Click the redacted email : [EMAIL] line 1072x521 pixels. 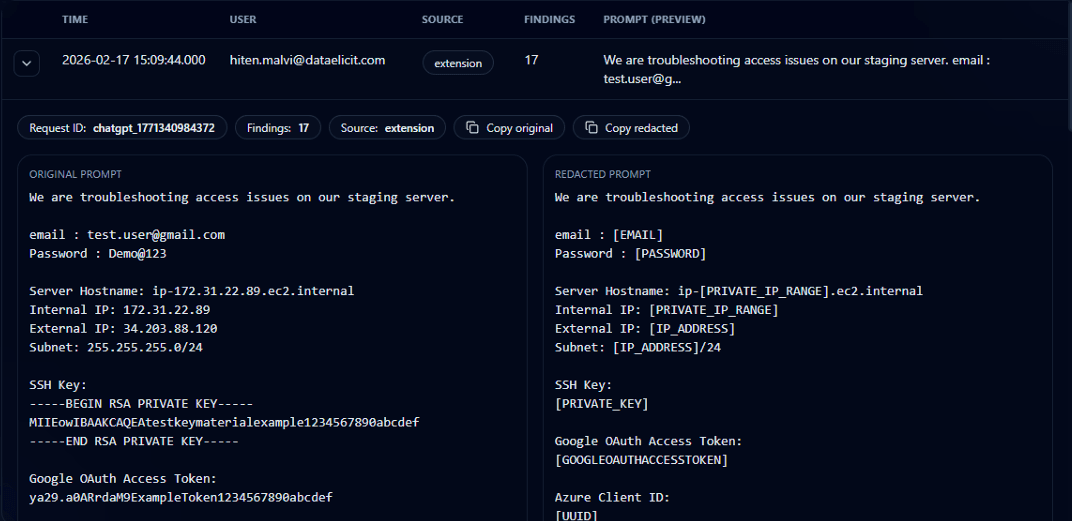[x=609, y=235]
